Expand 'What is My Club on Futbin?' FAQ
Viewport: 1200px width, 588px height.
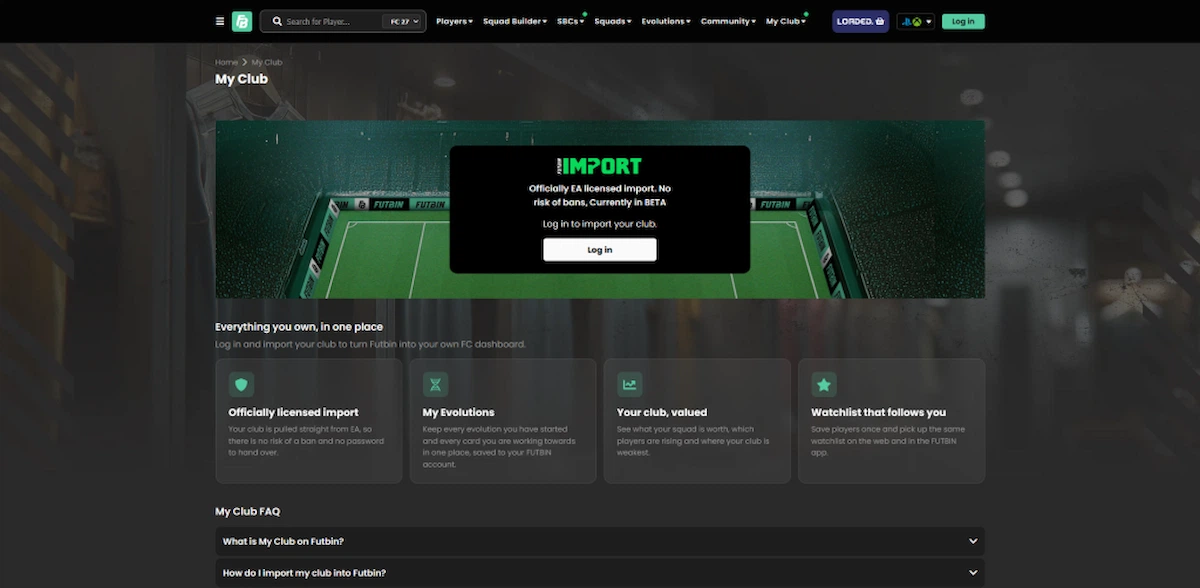point(600,541)
